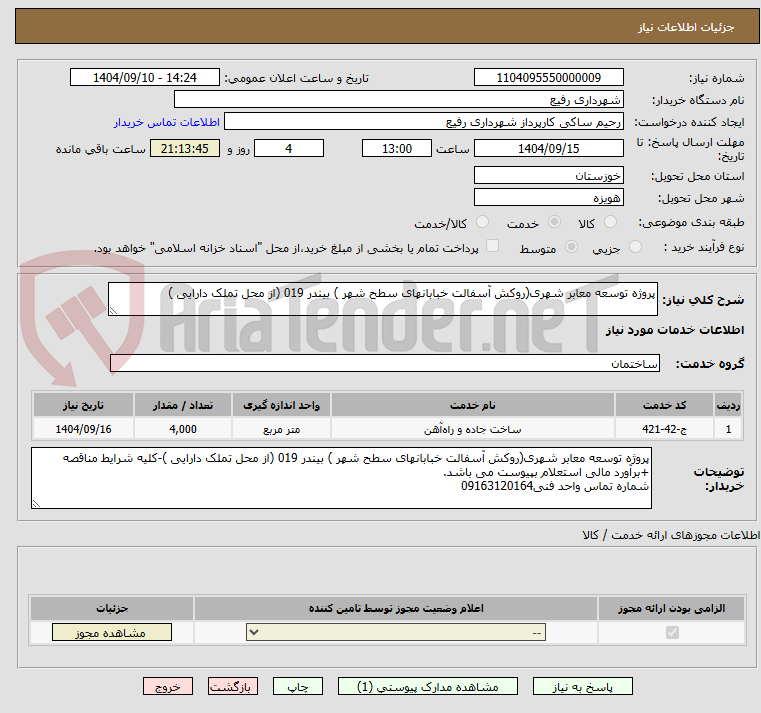Click the توضیحات خریدار textarea resize handle
This screenshot has width=761, height=713.
(x=36, y=504)
